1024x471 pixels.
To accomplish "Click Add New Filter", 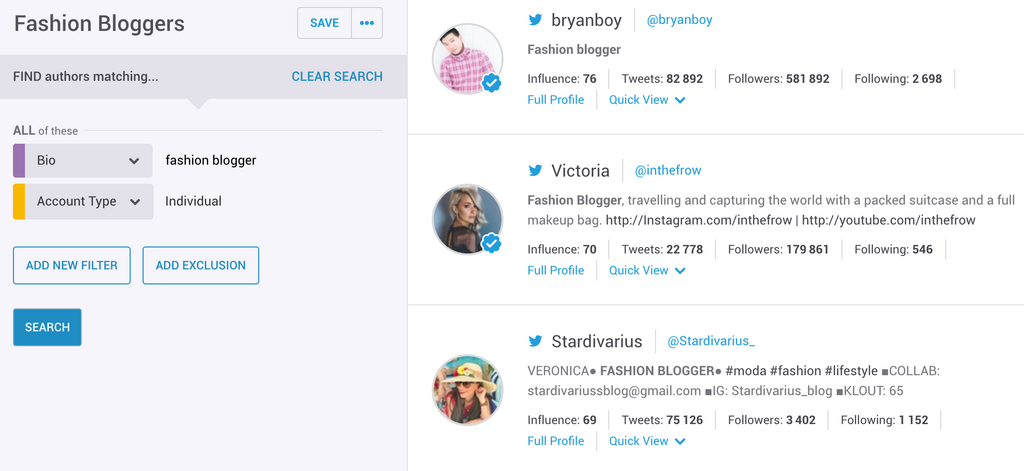I will click(x=72, y=265).
